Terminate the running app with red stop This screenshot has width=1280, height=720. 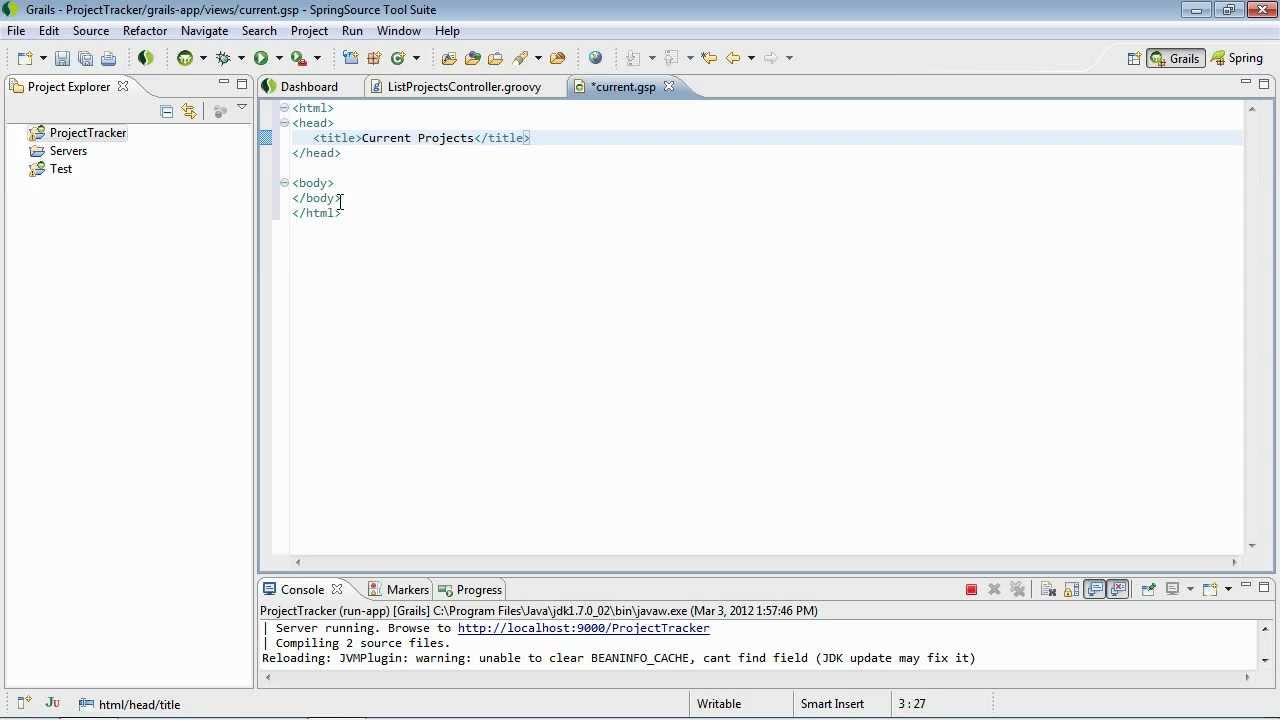[x=971, y=590]
